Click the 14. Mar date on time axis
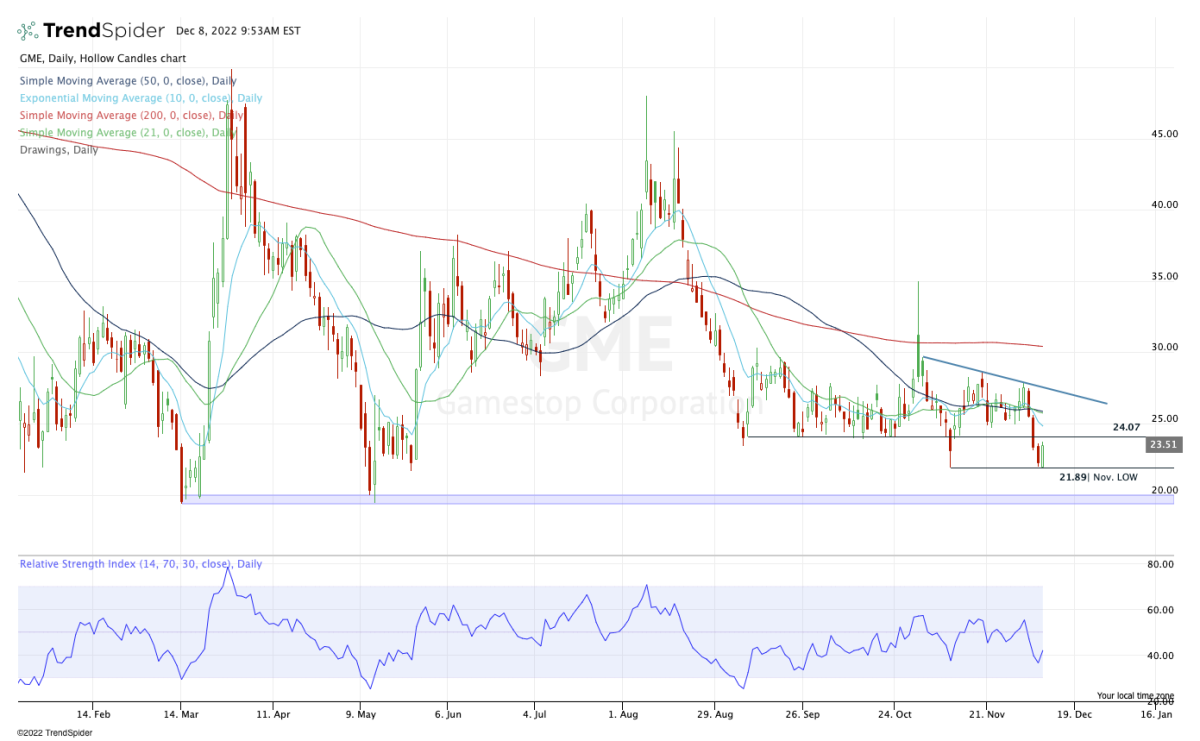 (181, 716)
